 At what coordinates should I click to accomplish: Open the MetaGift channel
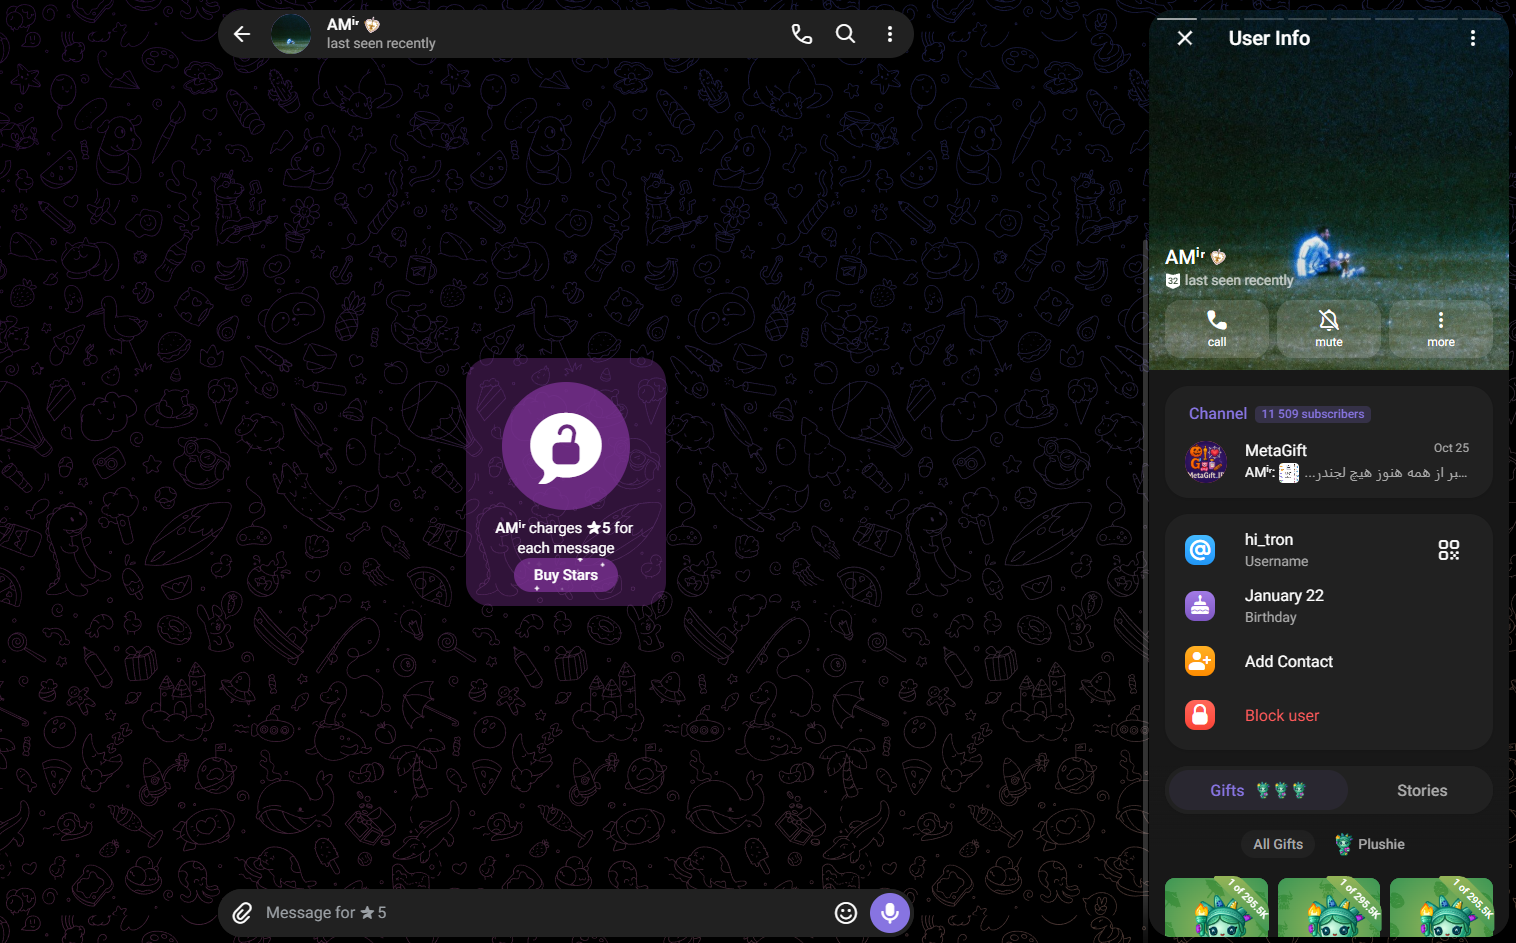[1329, 461]
